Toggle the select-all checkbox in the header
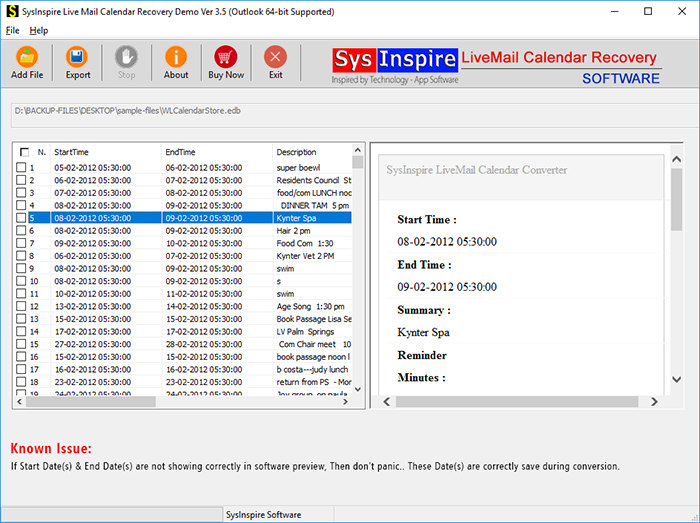 [25, 152]
